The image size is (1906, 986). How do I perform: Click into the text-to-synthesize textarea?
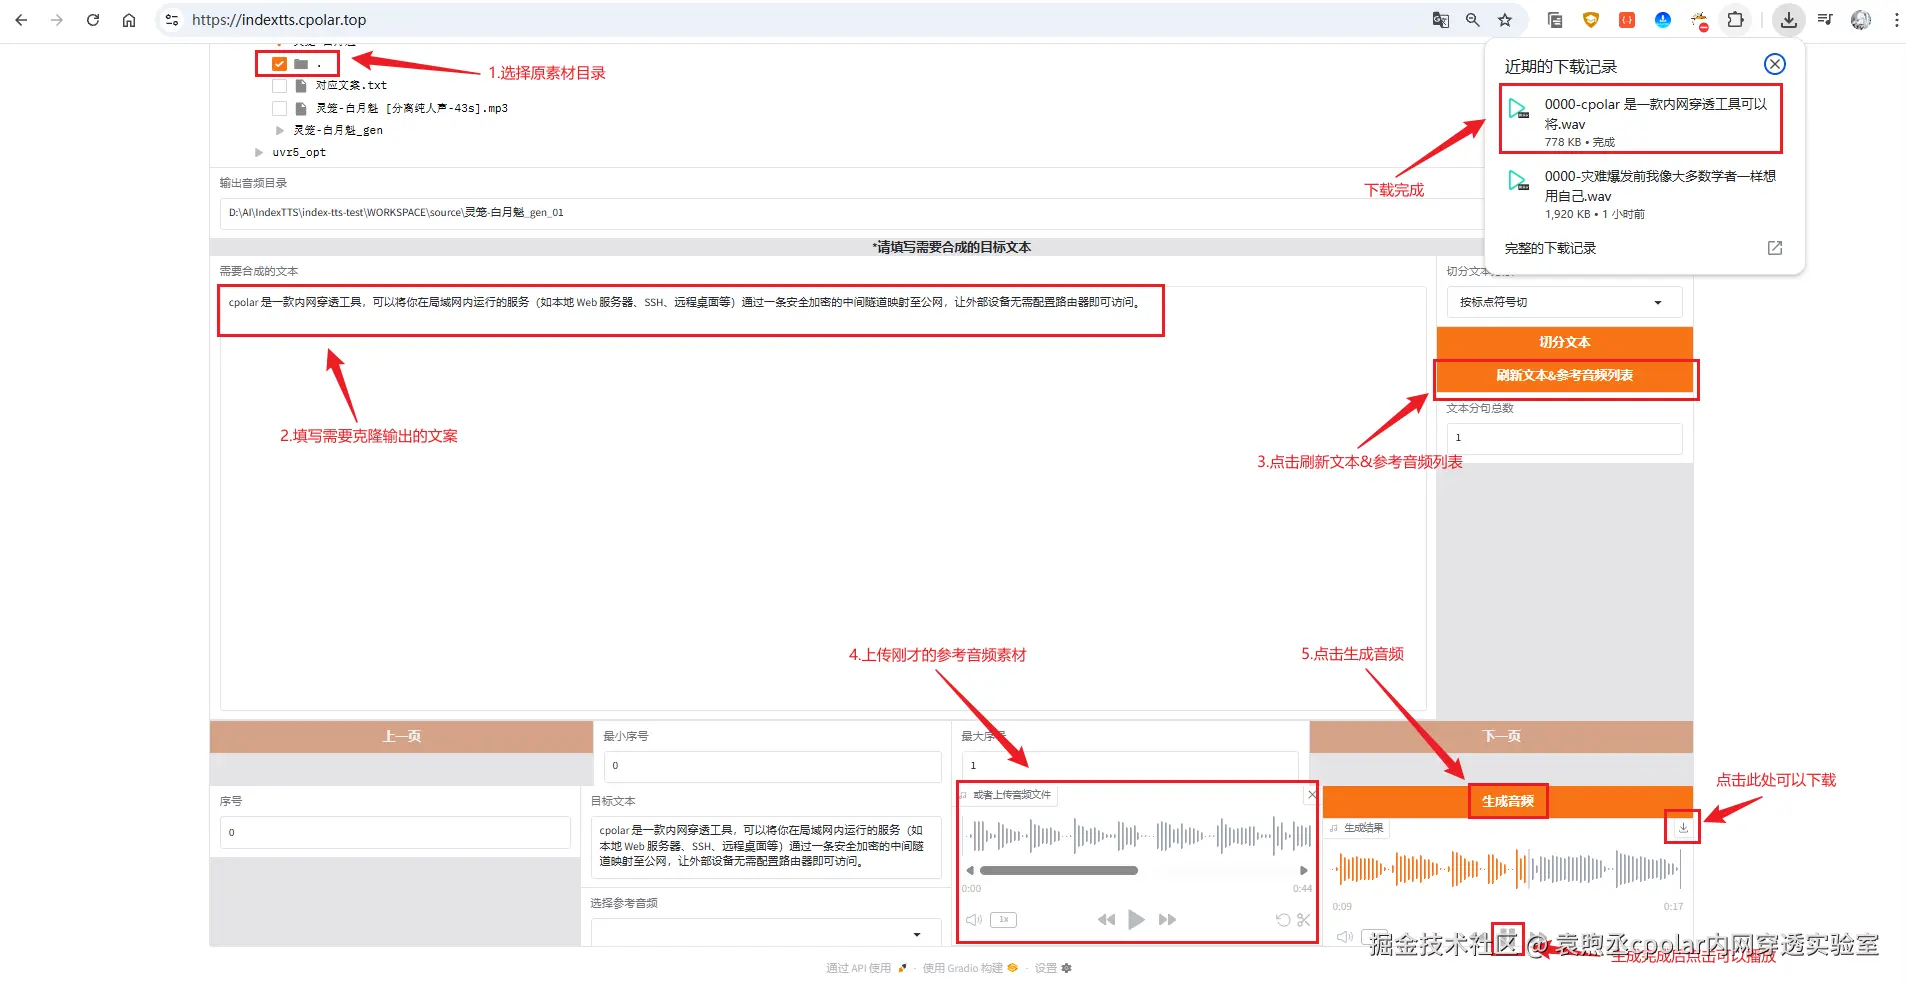822,498
